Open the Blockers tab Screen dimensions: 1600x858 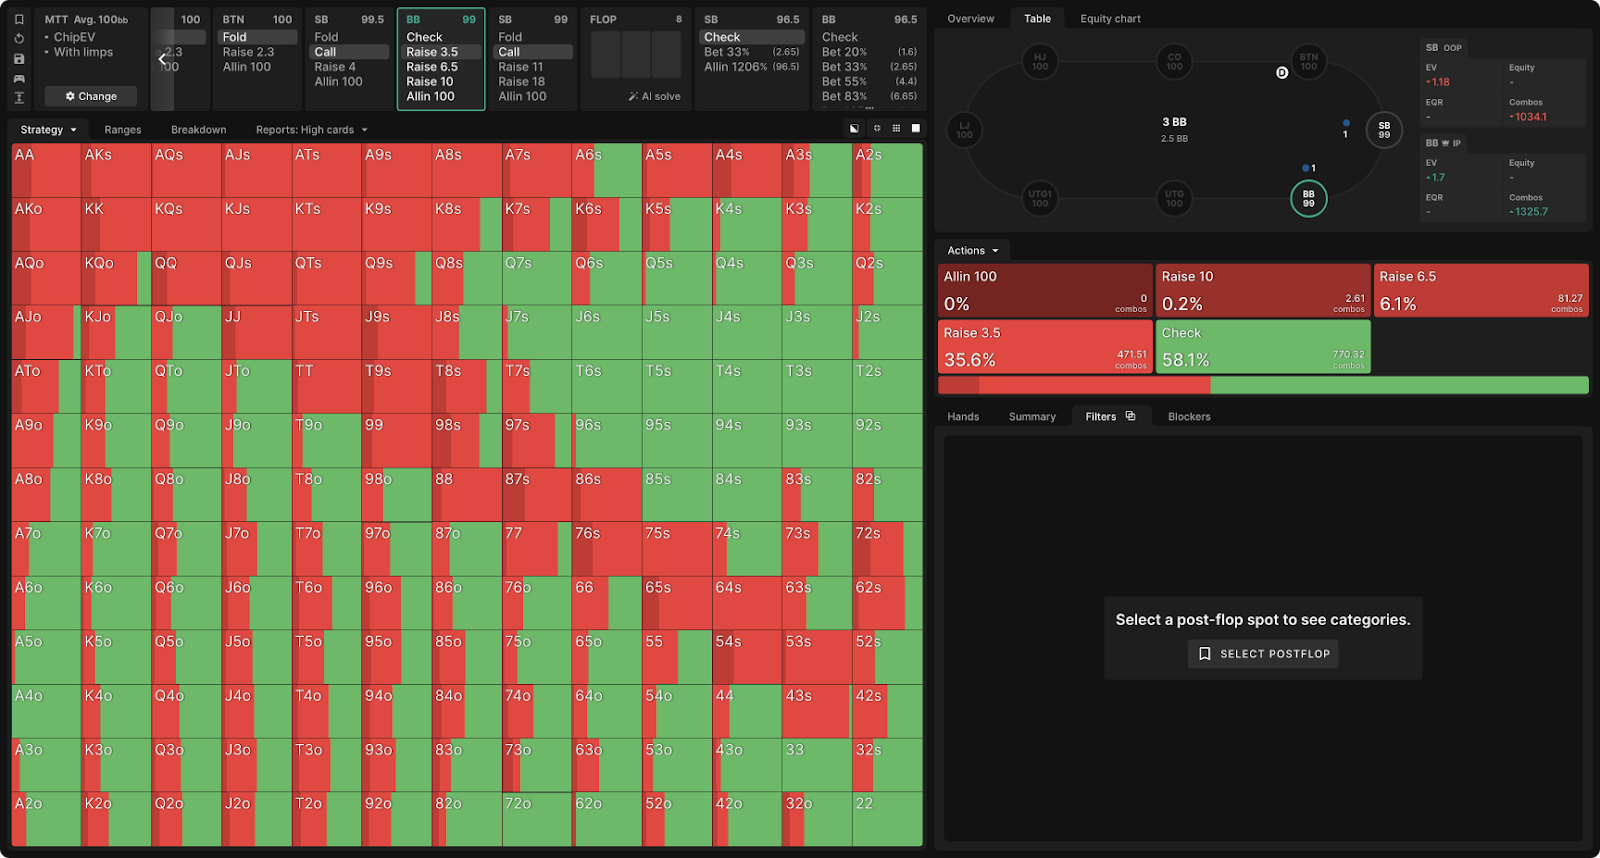[1189, 417]
